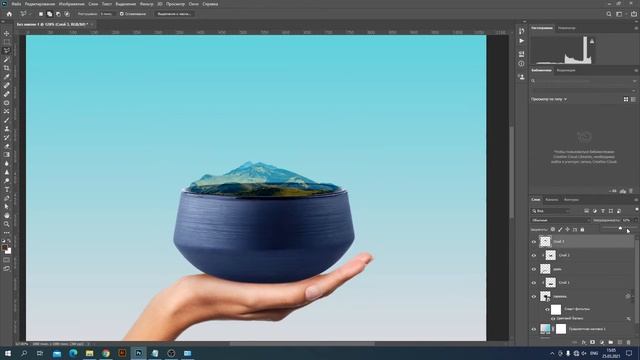Choose the New Selection mode icon

(41, 14)
